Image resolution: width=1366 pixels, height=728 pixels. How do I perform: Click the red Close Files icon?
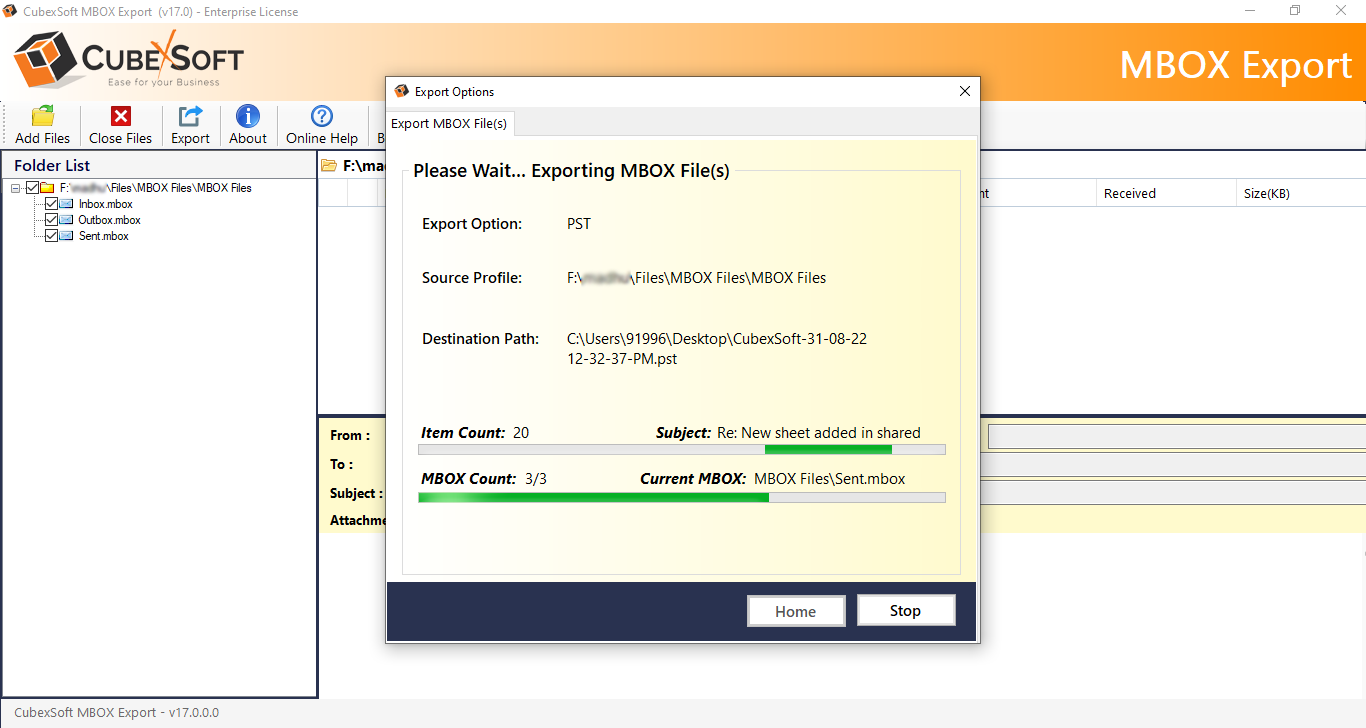tap(120, 116)
